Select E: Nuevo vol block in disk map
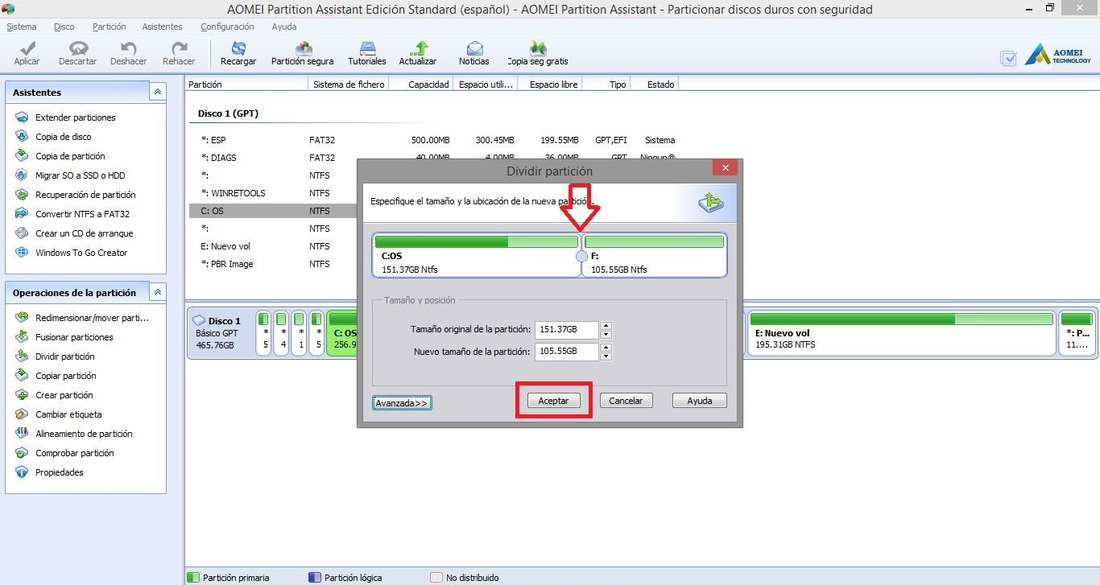Image resolution: width=1100 pixels, height=585 pixels. 901,332
